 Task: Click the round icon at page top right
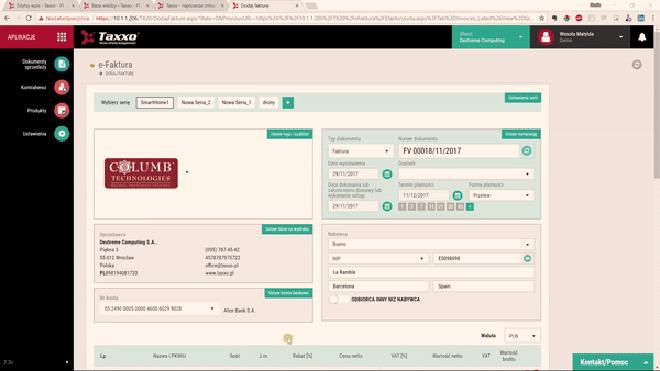tap(636, 64)
